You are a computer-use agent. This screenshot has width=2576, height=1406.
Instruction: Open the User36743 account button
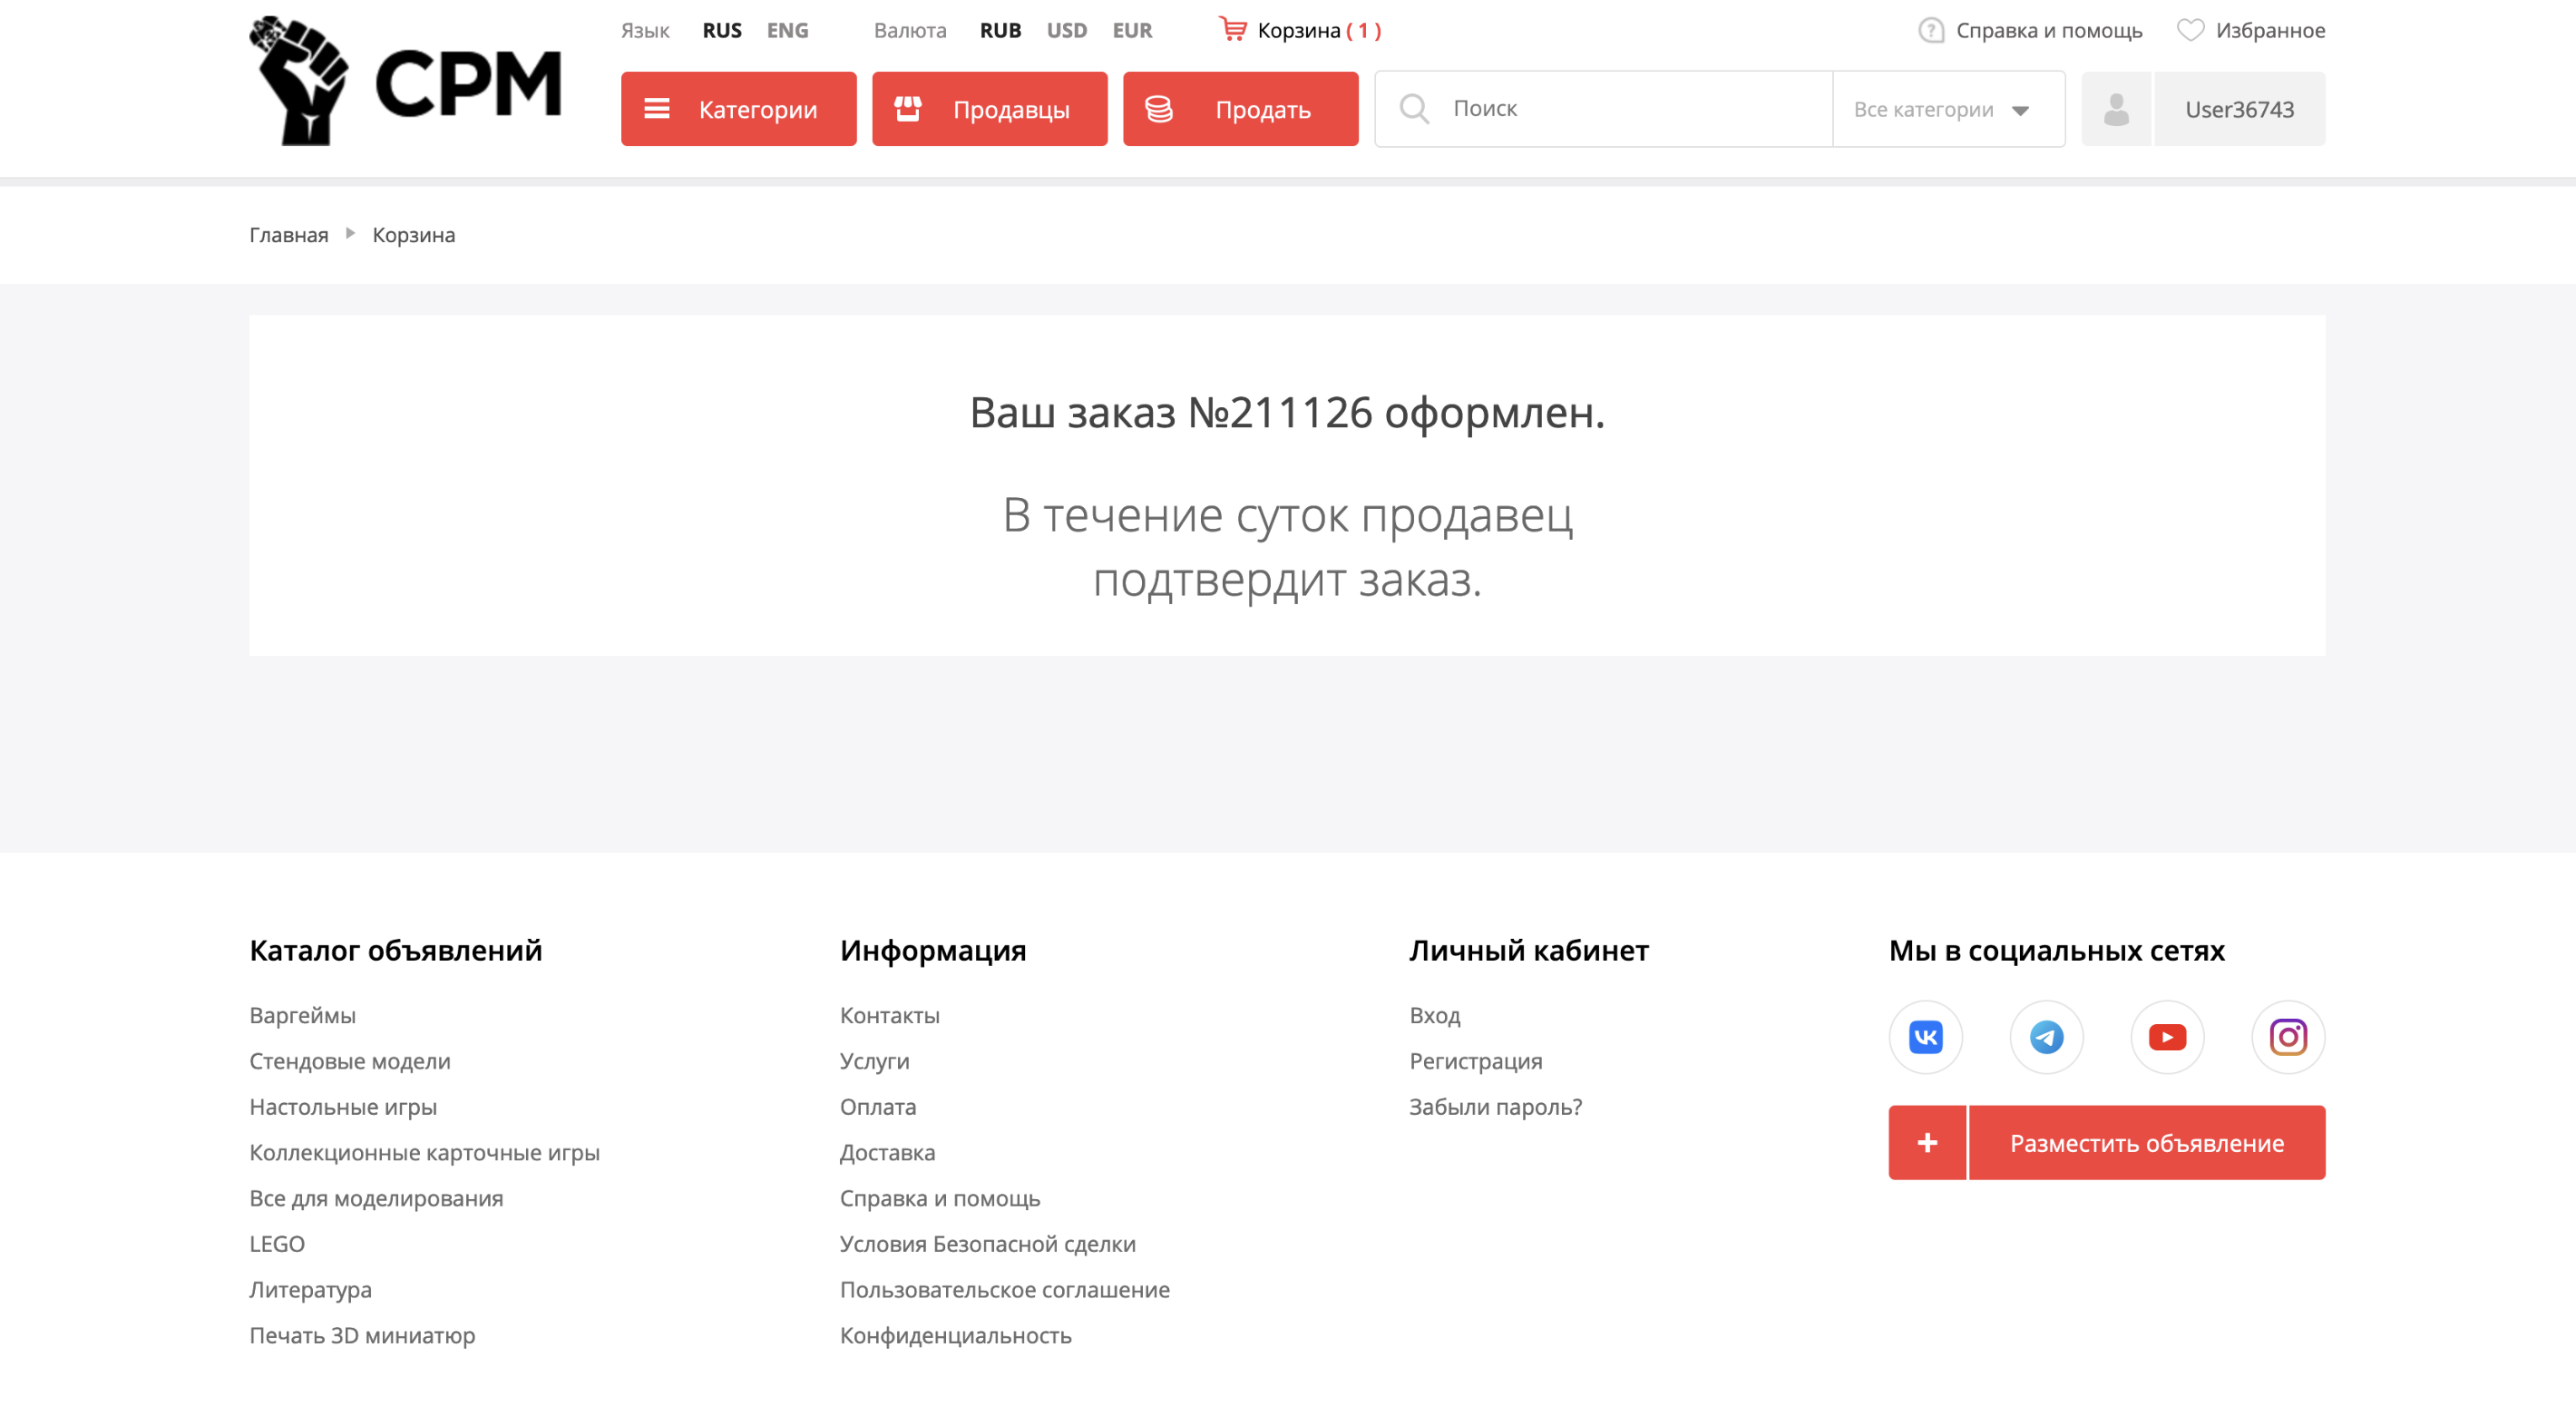pyautogui.click(x=2239, y=109)
